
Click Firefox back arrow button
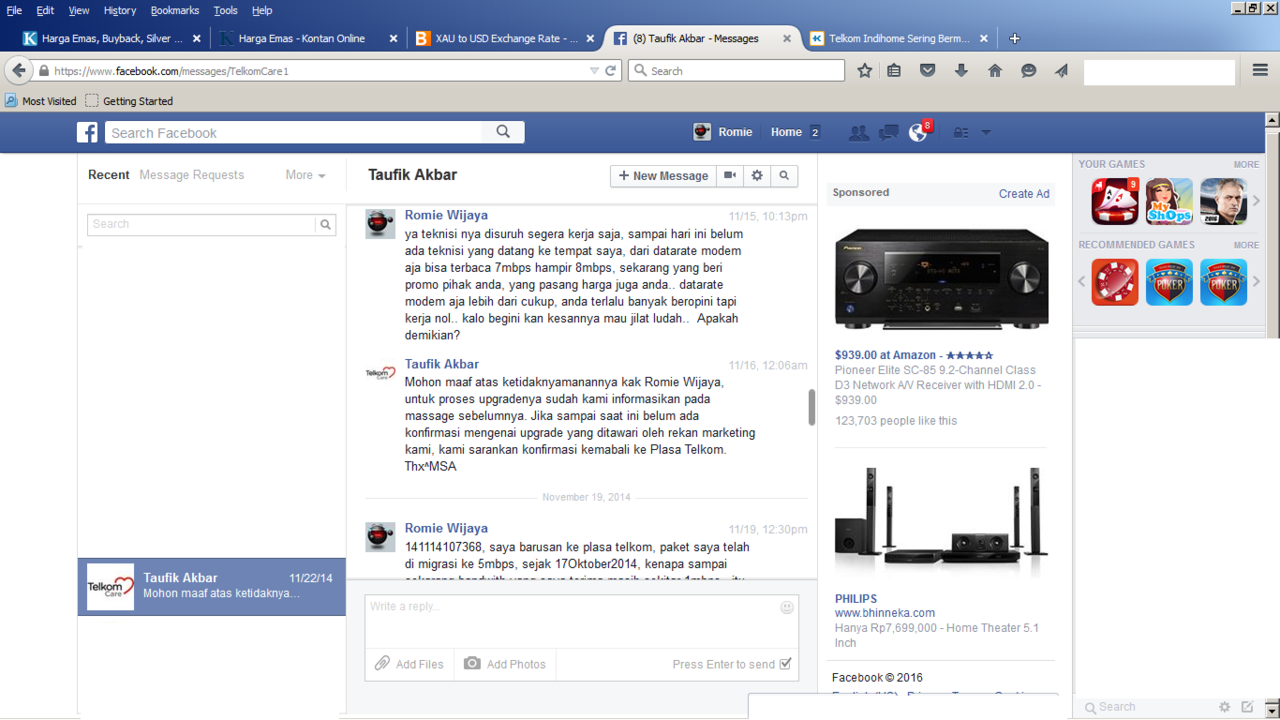pos(18,71)
